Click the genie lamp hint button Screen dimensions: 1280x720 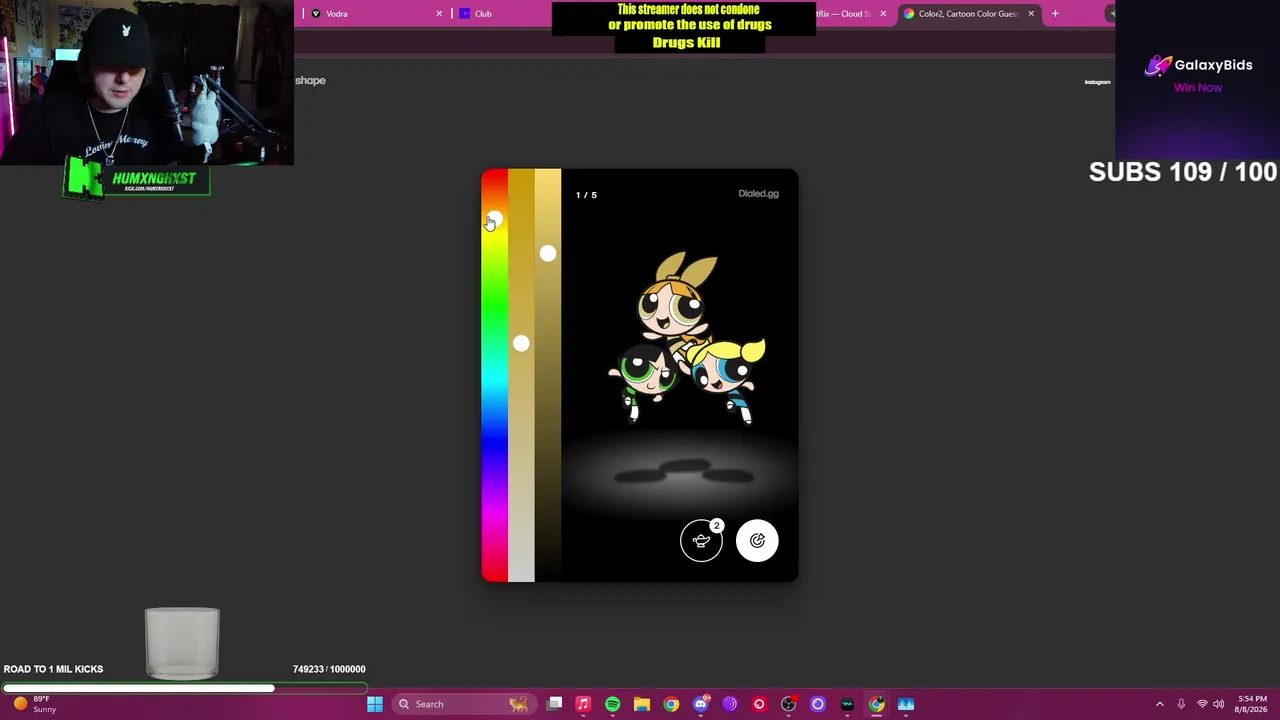pos(701,541)
